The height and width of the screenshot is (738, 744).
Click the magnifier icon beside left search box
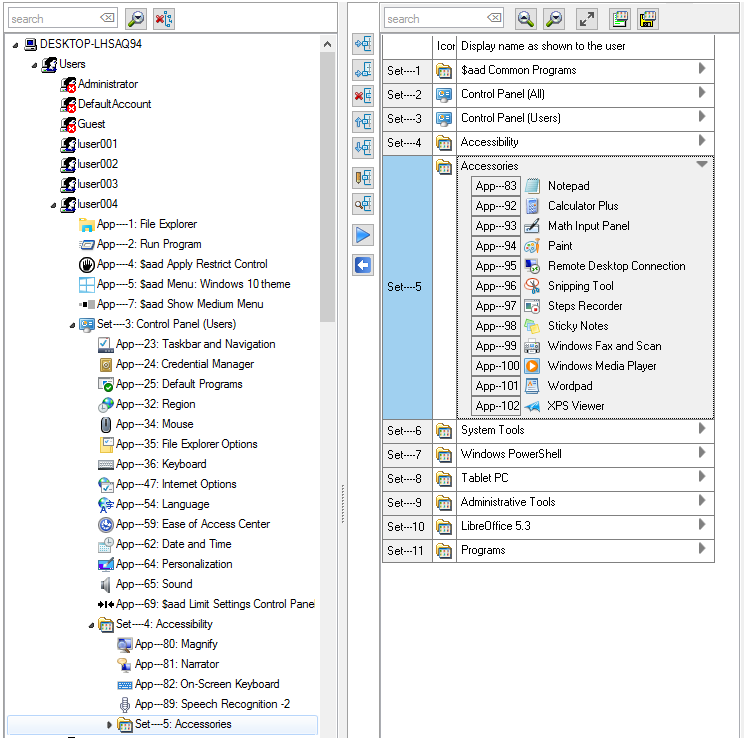point(136,19)
